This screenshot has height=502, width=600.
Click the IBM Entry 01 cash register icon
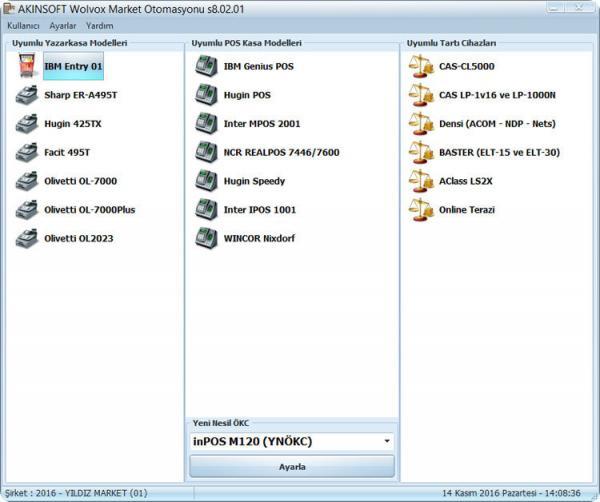tap(27, 66)
